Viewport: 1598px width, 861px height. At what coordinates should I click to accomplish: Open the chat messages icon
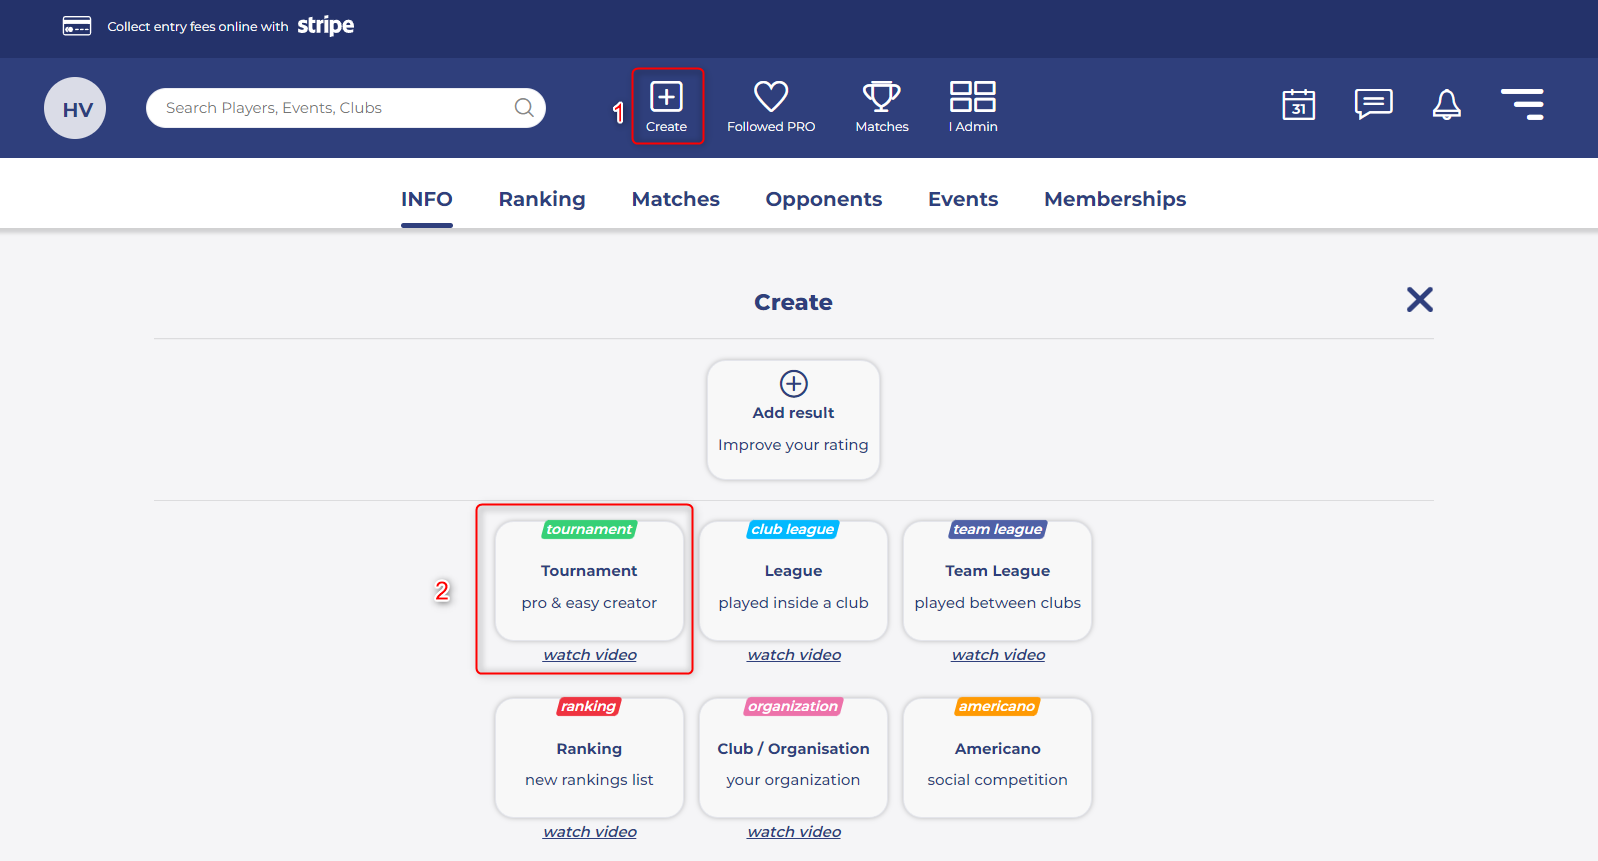[x=1374, y=104]
